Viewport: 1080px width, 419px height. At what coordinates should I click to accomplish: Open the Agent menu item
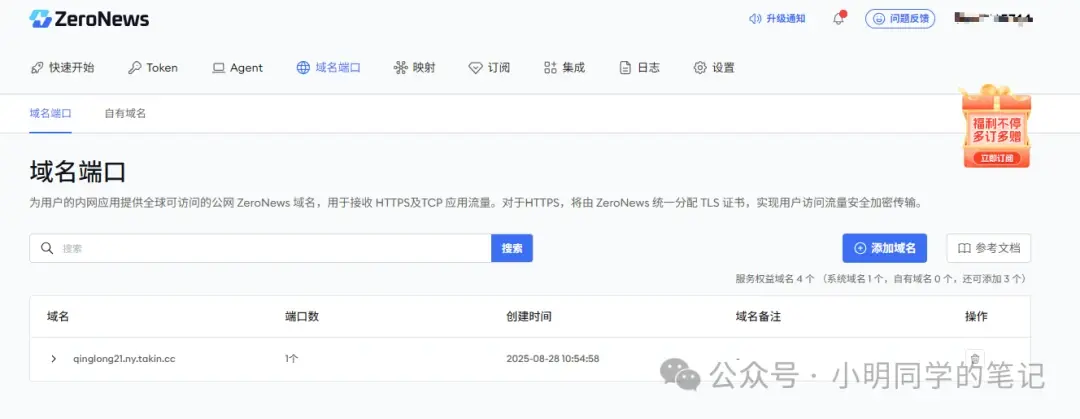[x=238, y=68]
